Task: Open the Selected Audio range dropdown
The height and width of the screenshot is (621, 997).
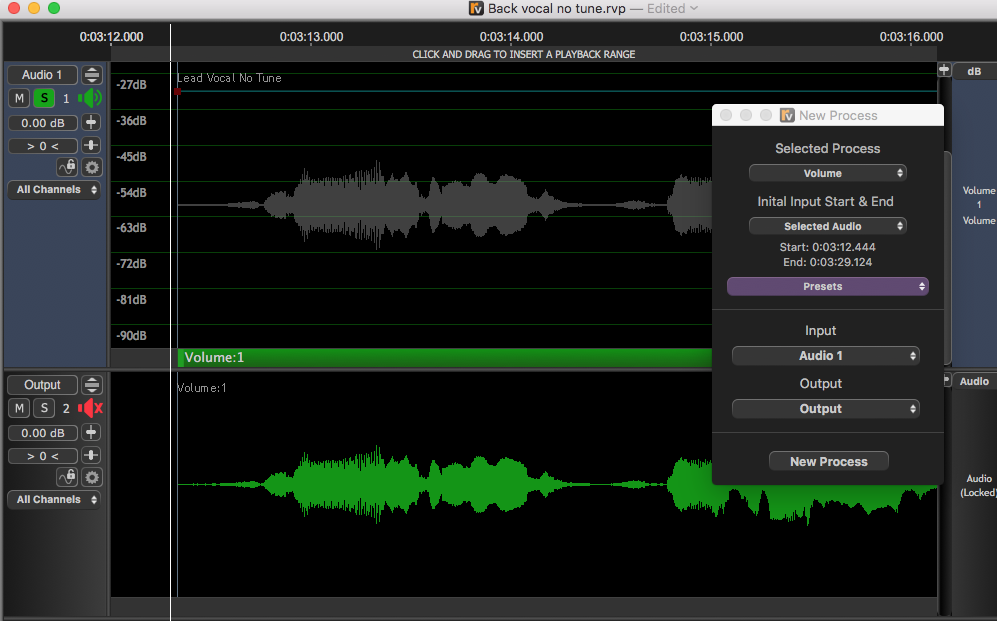Action: tap(828, 226)
